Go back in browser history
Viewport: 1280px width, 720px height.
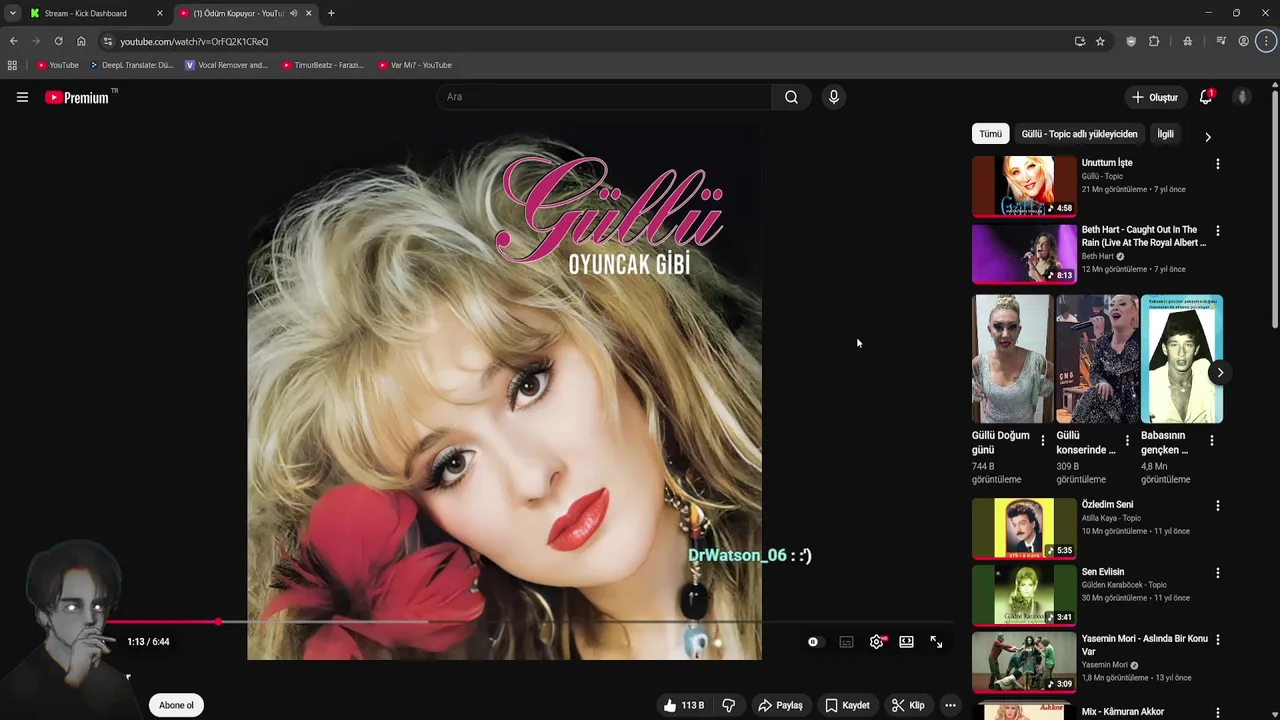13,41
